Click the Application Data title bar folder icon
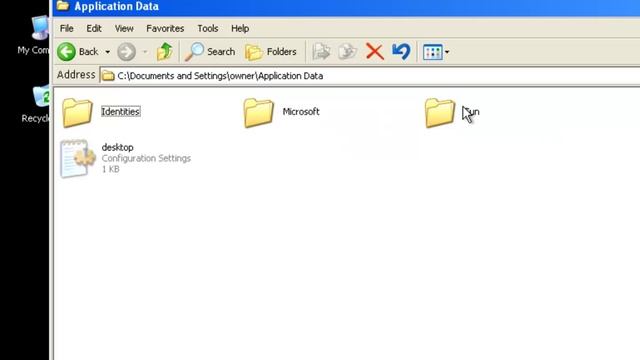640x360 pixels. (x=62, y=5)
